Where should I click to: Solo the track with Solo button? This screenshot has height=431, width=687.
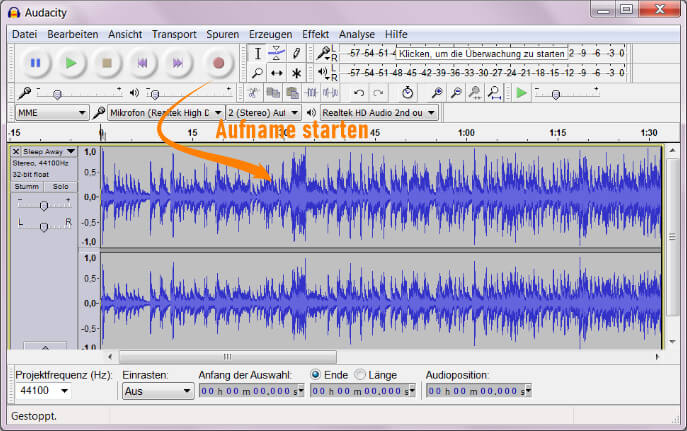click(60, 187)
